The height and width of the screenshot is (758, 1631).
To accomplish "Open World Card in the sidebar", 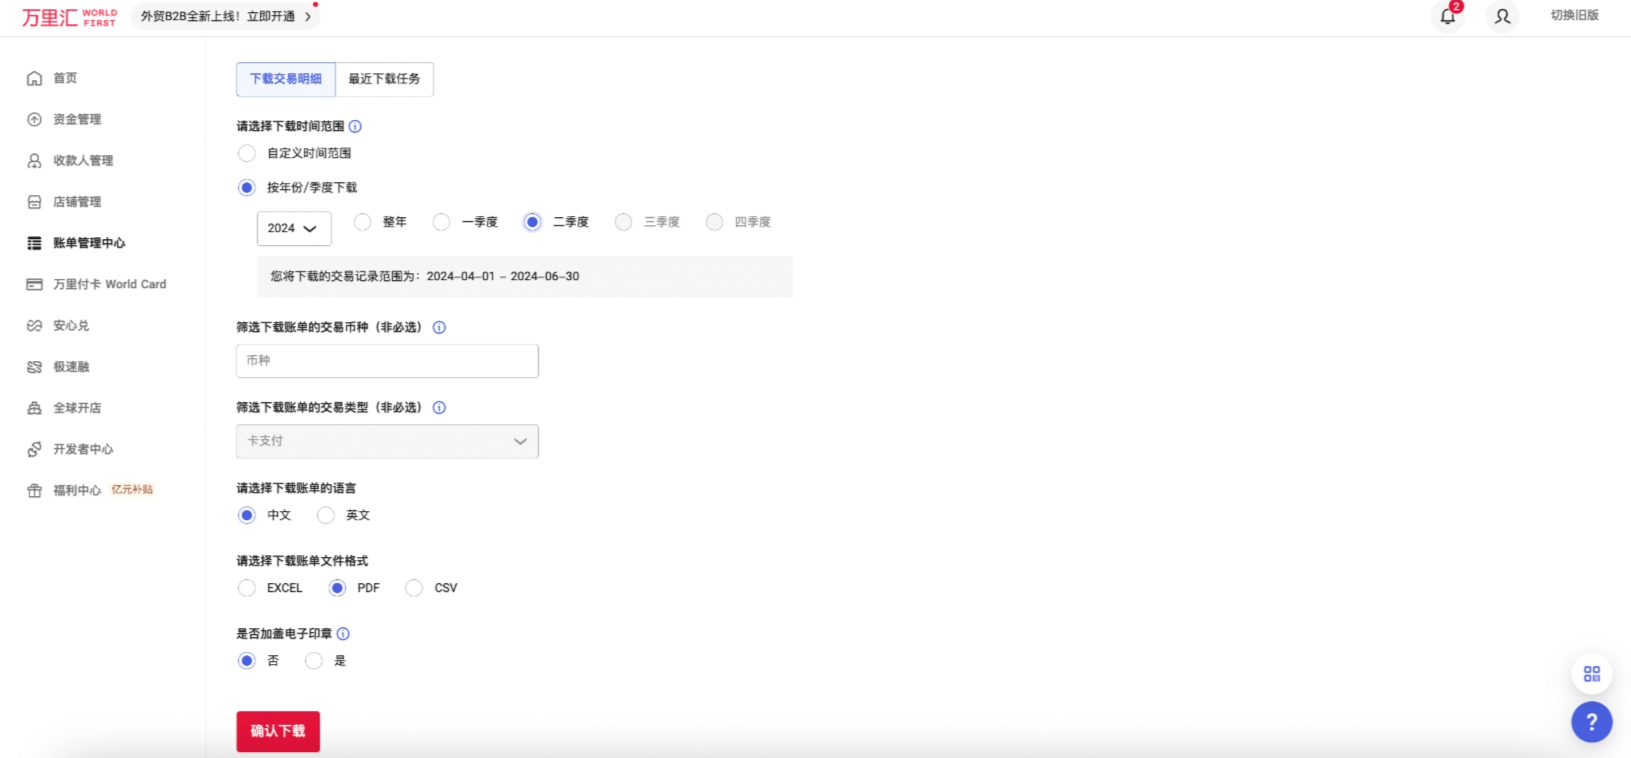I will pyautogui.click(x=109, y=285).
